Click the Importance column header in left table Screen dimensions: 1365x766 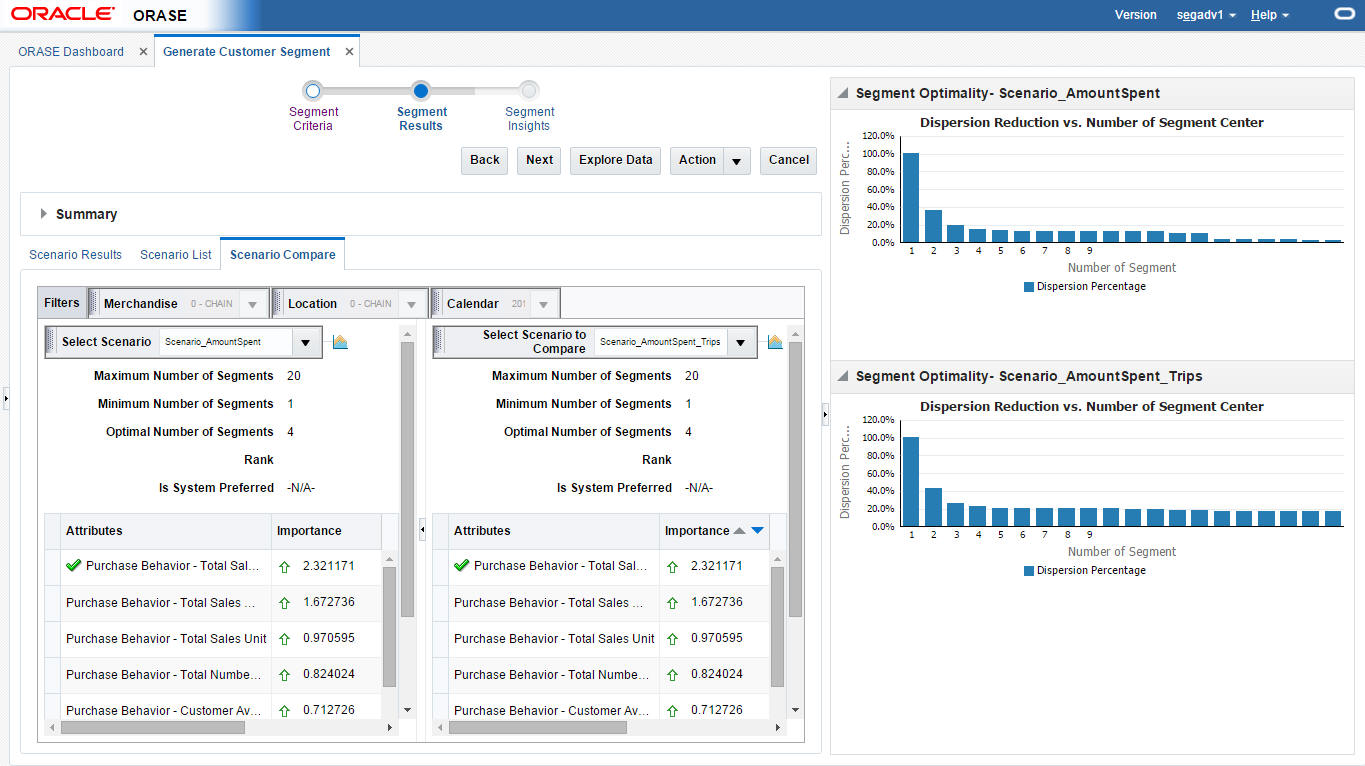[x=327, y=531]
